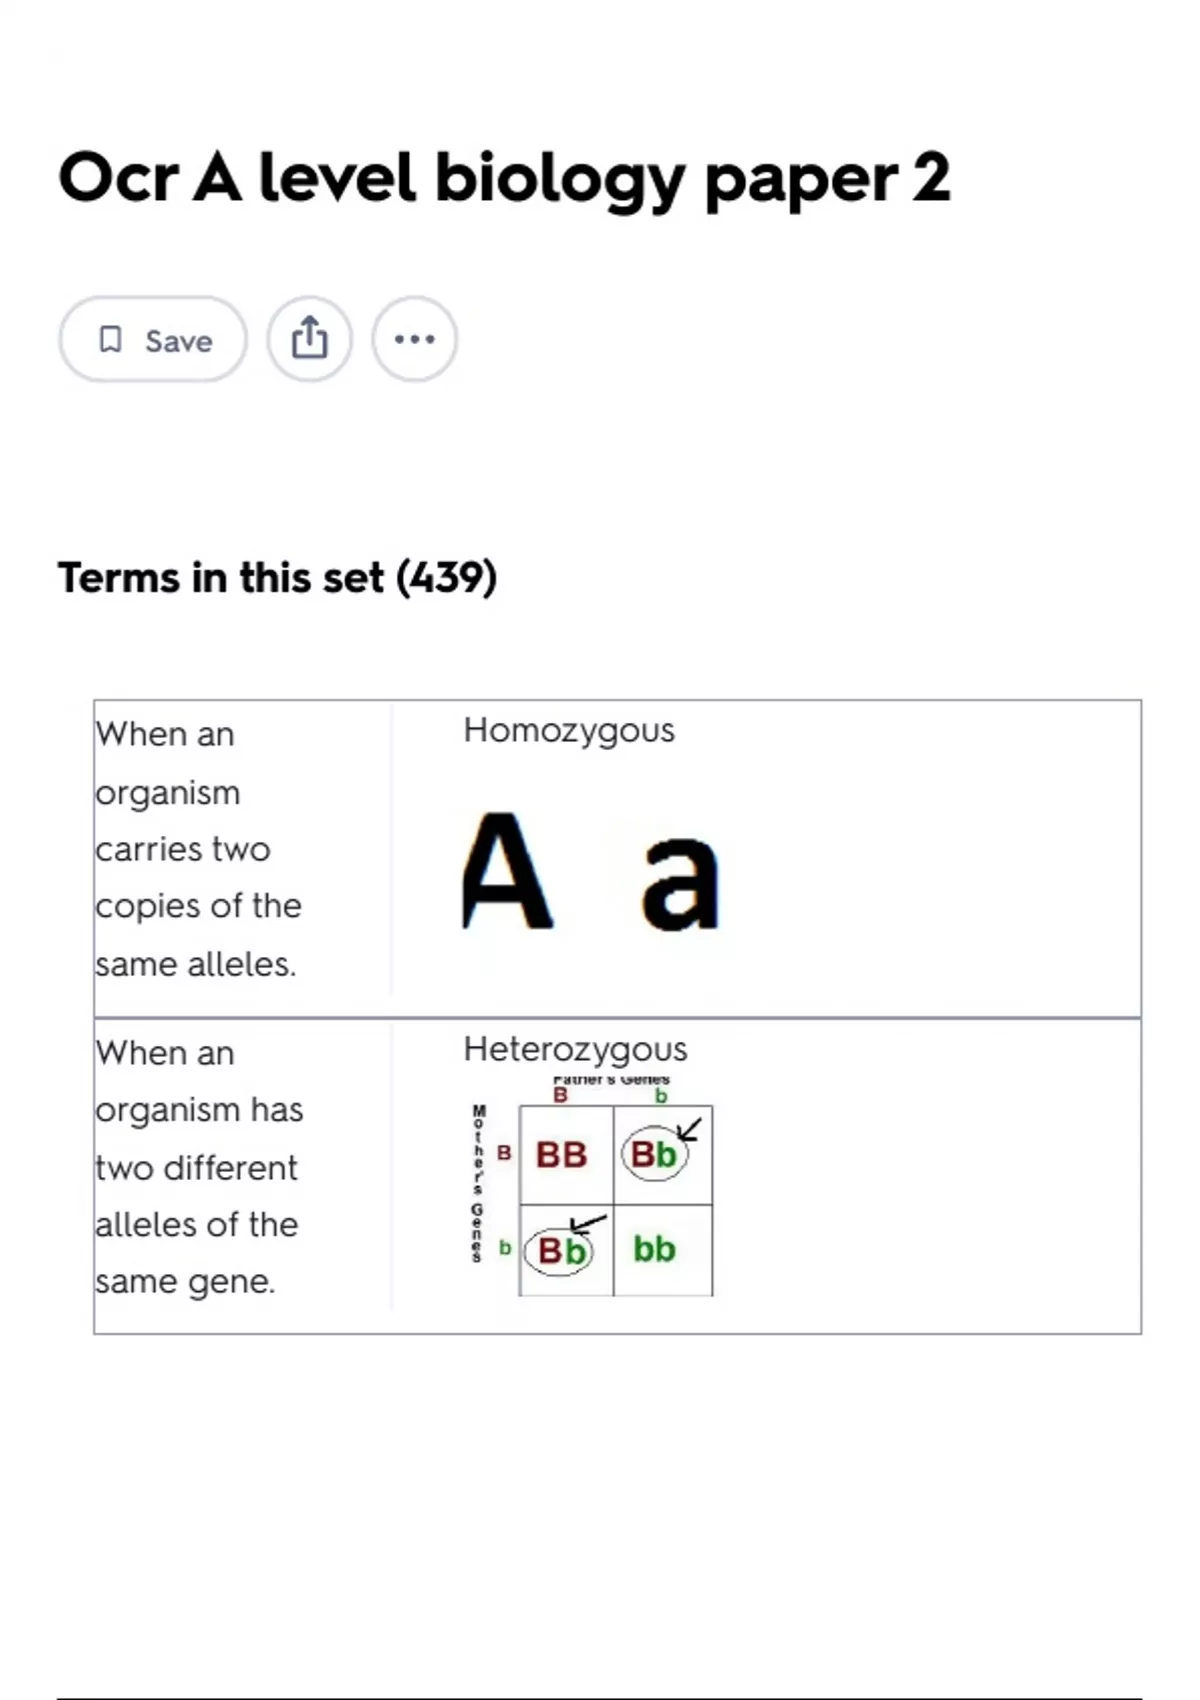Click the vertical "Mother's Genes" label

tap(479, 1184)
